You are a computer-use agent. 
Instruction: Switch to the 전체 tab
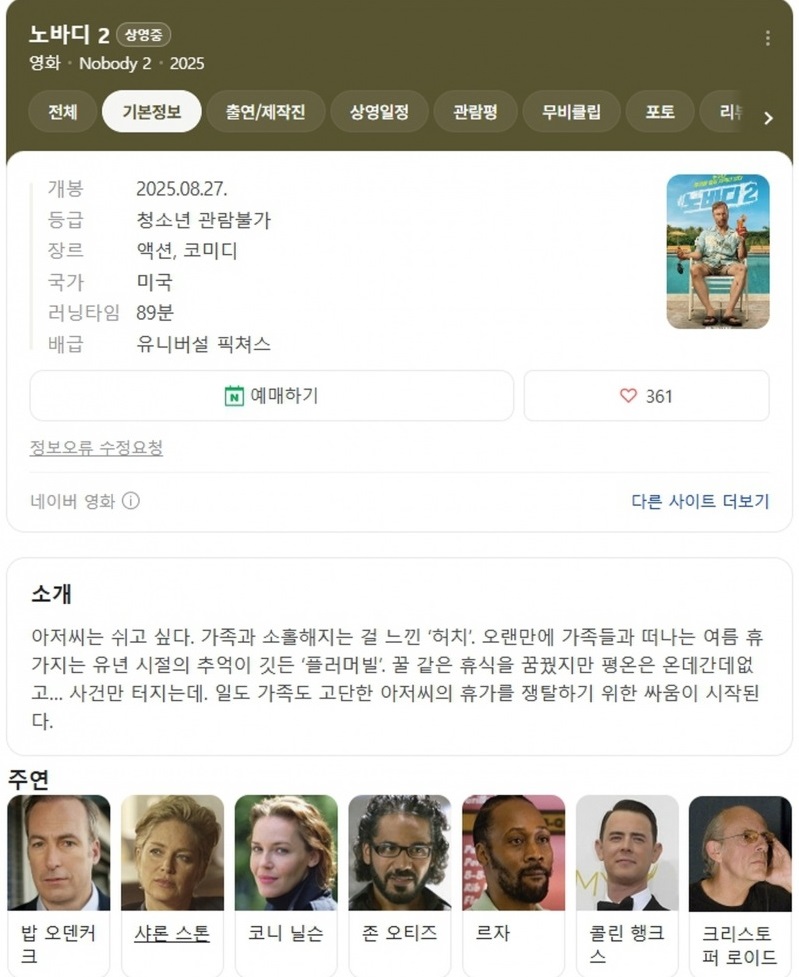[62, 112]
